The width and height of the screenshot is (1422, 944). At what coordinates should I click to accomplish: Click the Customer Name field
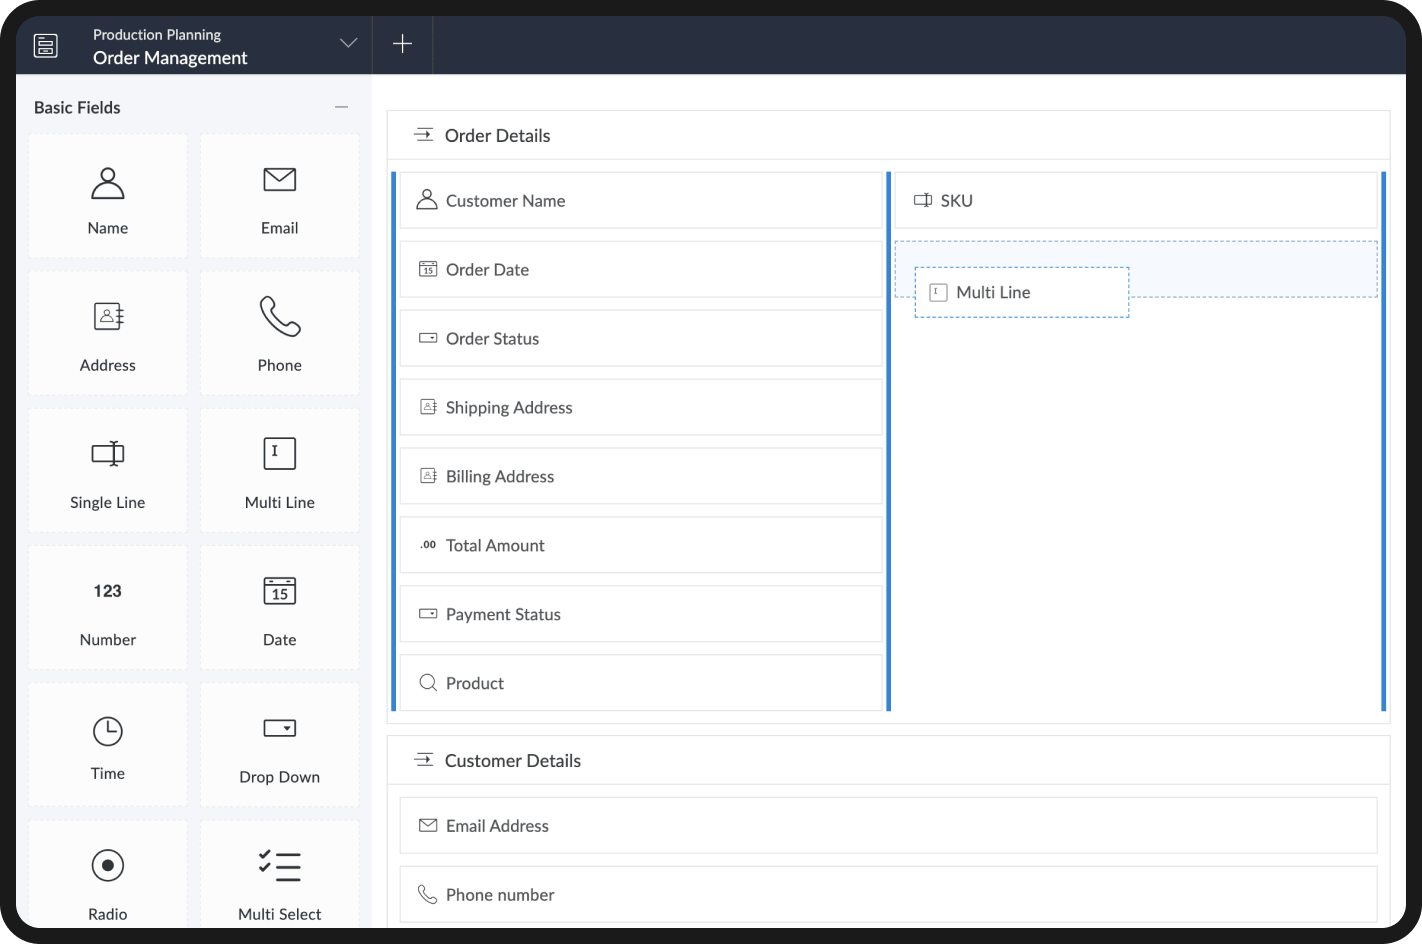coord(640,201)
